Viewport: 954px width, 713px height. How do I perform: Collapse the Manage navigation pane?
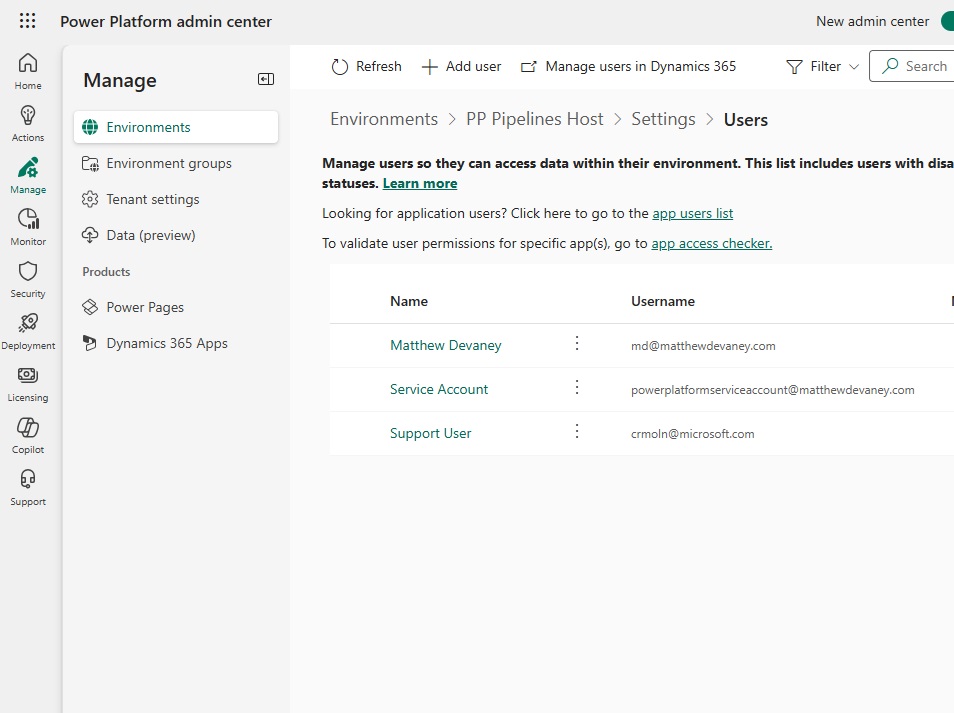pos(266,79)
